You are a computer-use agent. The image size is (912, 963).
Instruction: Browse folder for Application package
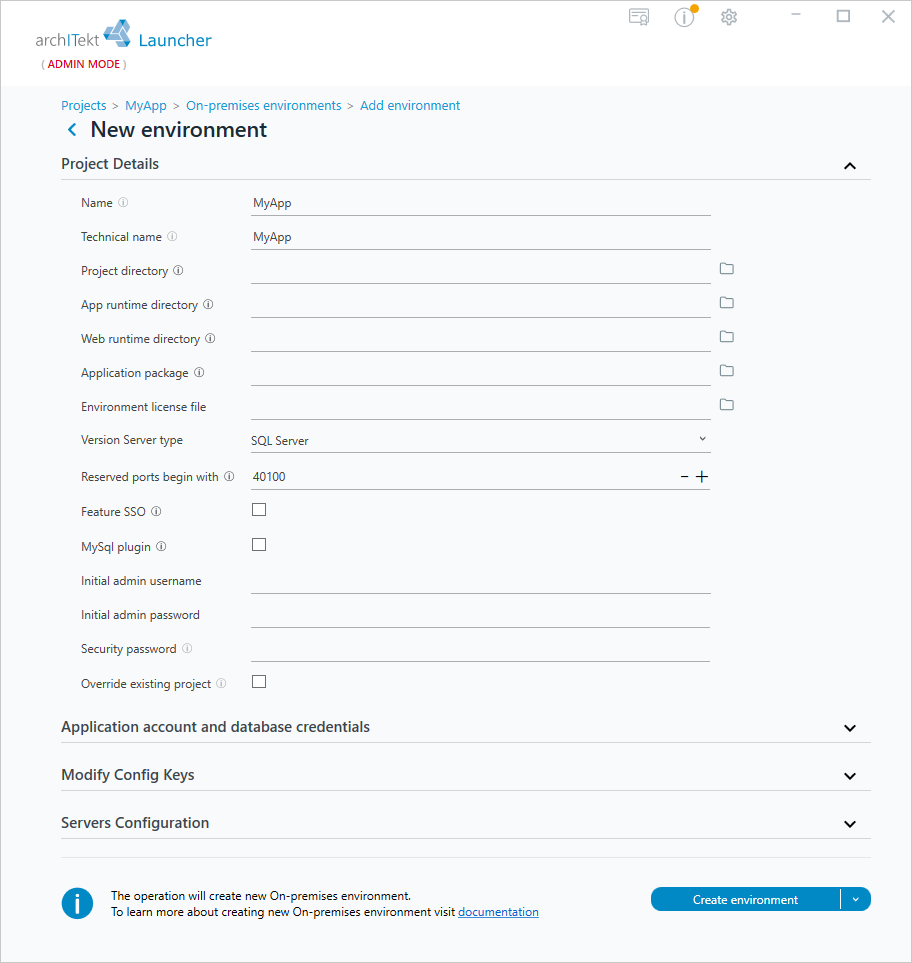point(727,370)
